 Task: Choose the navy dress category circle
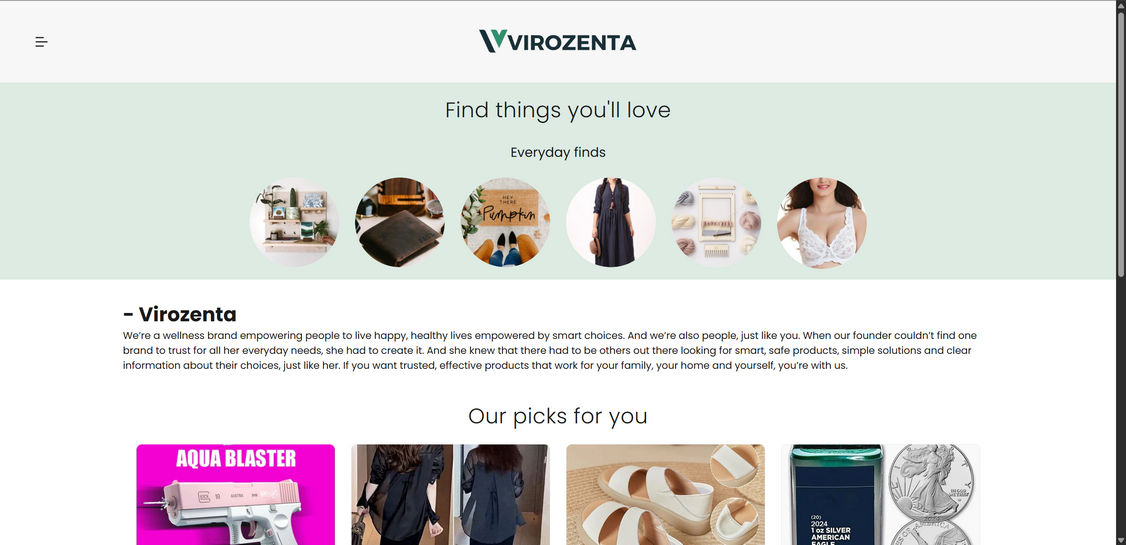610,222
